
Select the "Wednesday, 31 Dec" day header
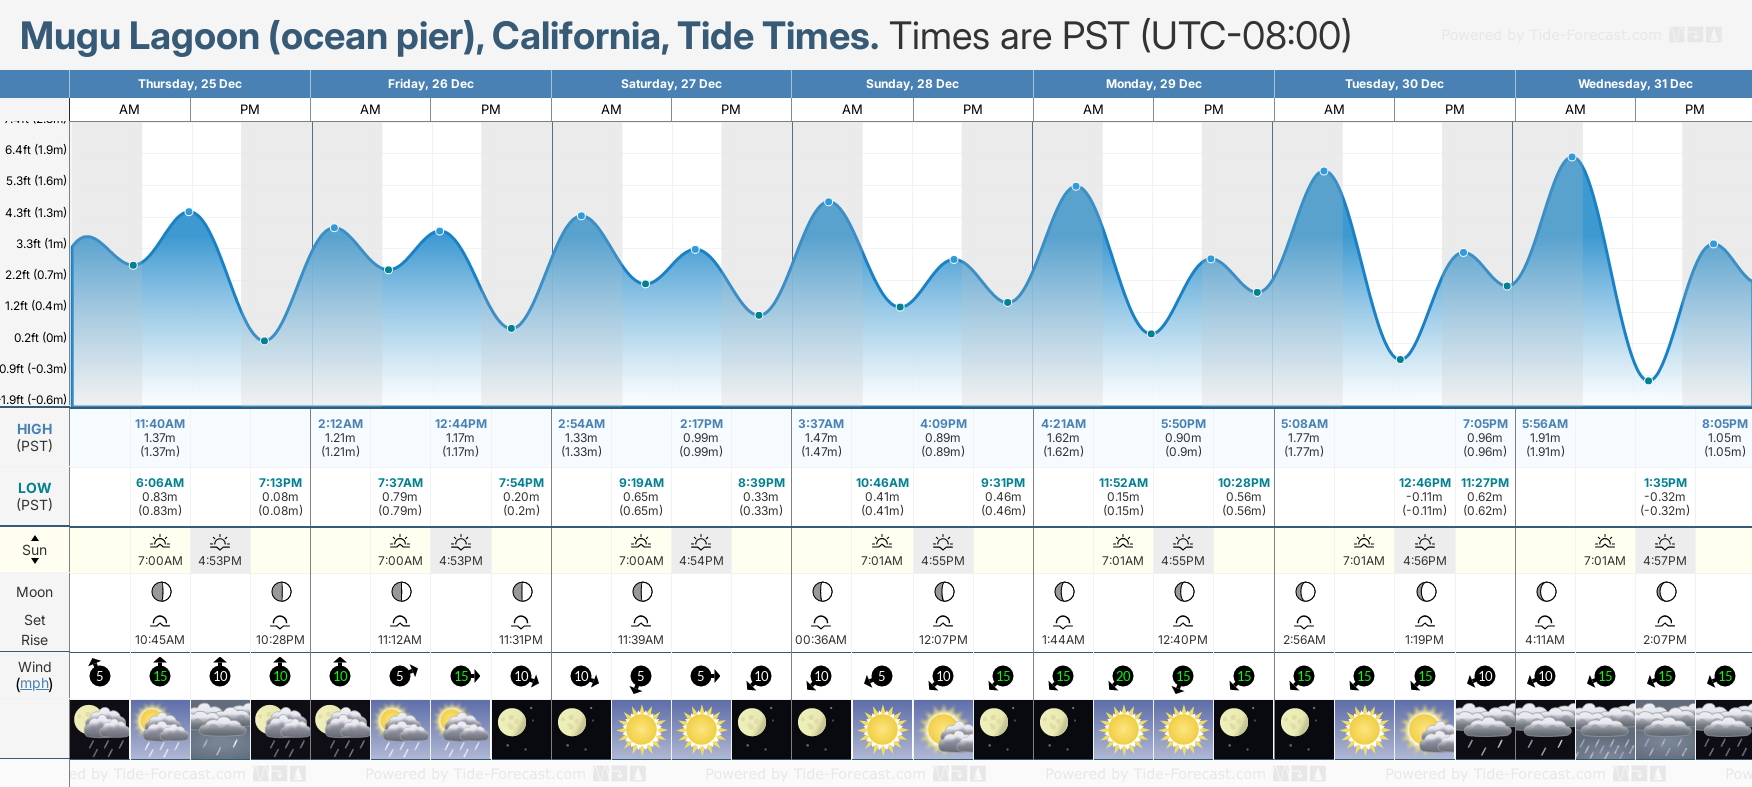(x=1635, y=84)
